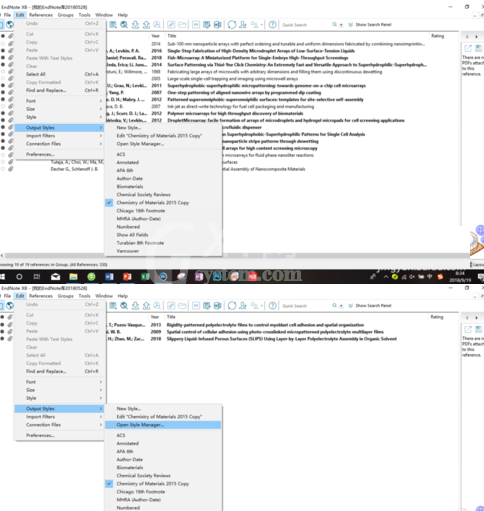Click next reference arrow in upper preview pane

476,37
